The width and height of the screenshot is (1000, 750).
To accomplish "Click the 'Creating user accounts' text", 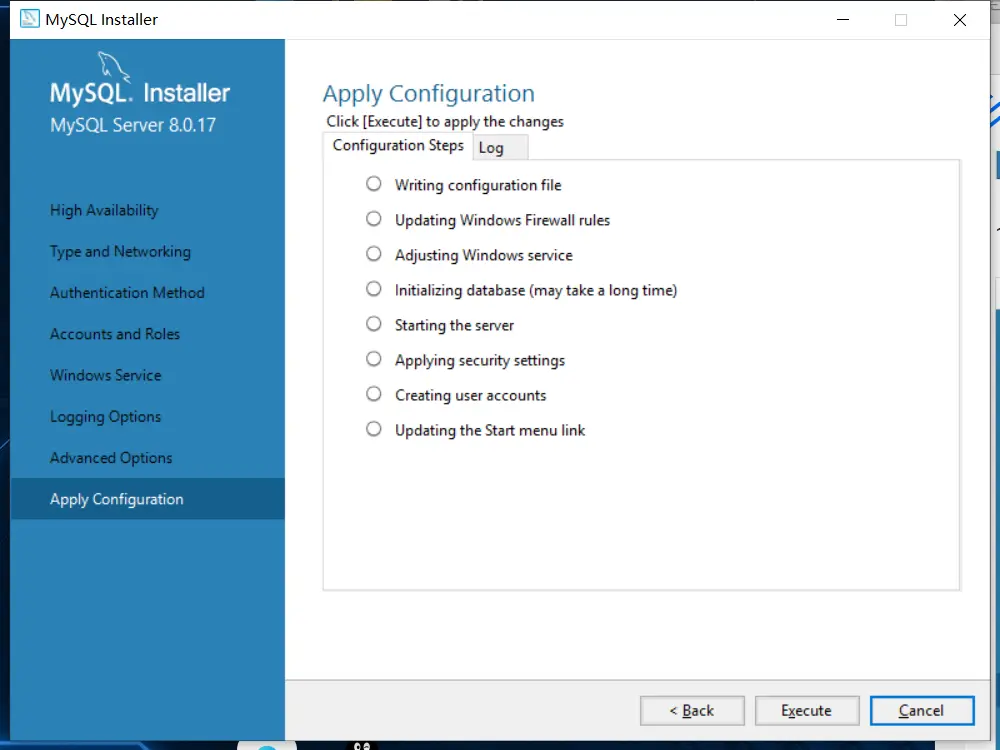I will coord(471,396).
